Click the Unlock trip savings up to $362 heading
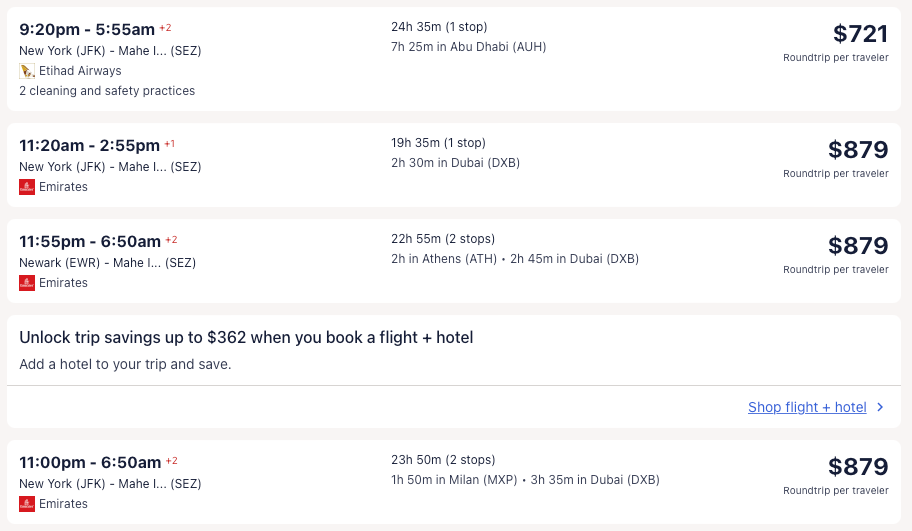This screenshot has height=531, width=912. click(x=246, y=338)
